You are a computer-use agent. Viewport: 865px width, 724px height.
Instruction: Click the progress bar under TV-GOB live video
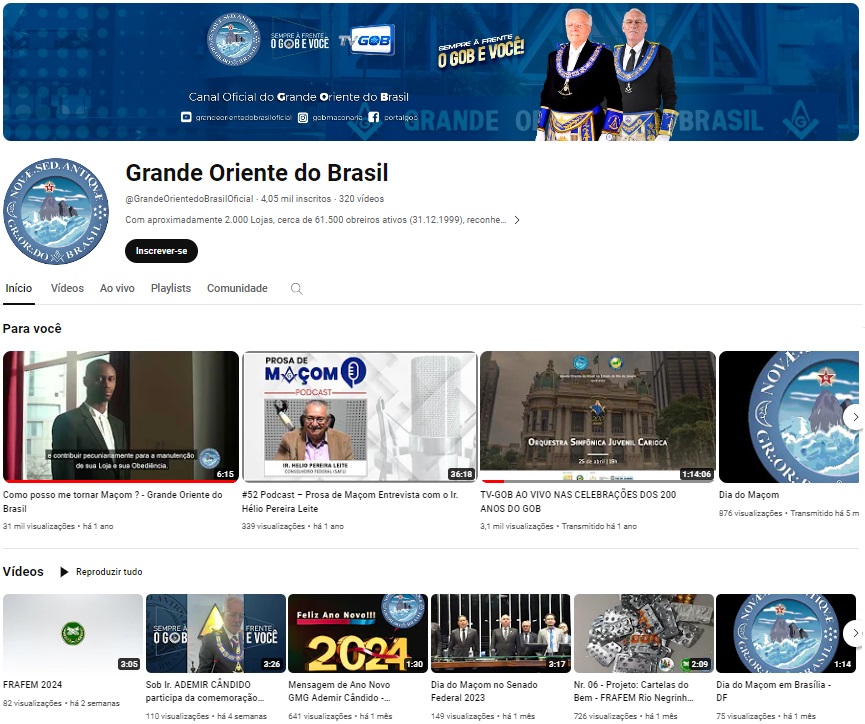(x=598, y=481)
